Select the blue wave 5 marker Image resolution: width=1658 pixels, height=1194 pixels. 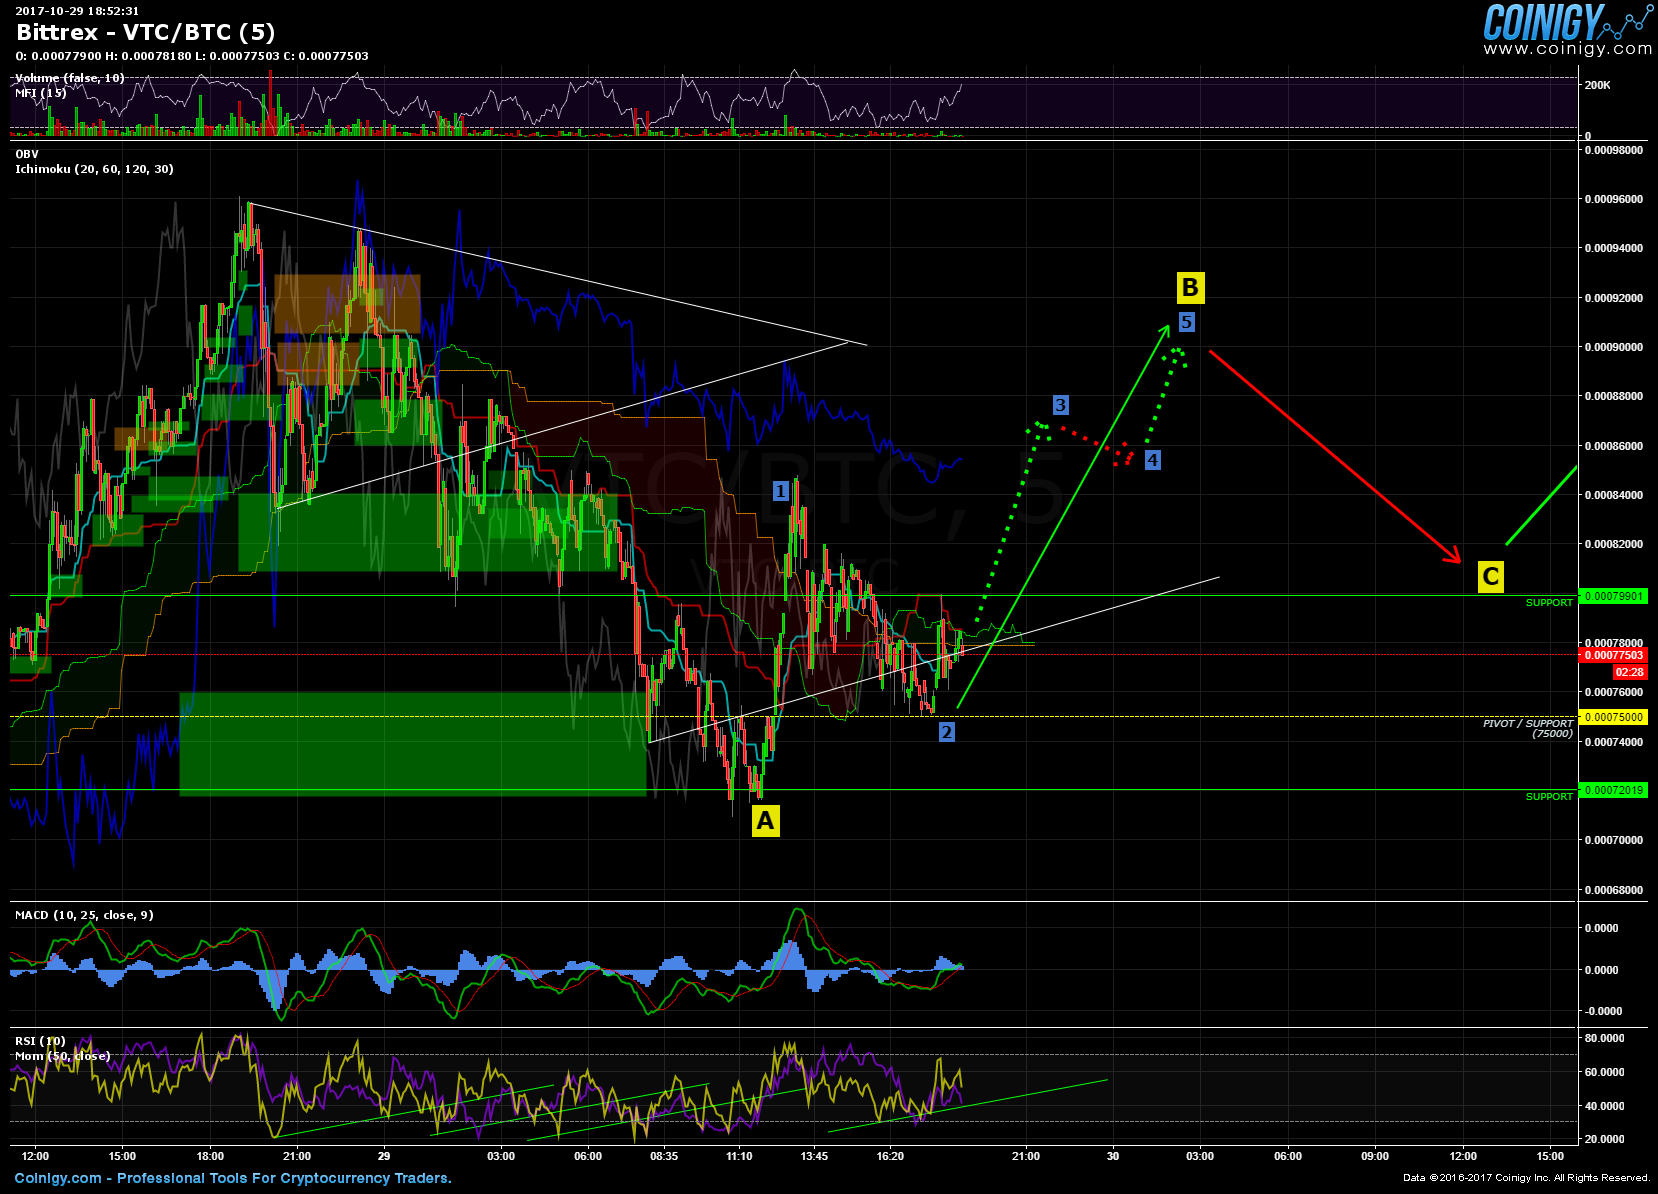1186,322
